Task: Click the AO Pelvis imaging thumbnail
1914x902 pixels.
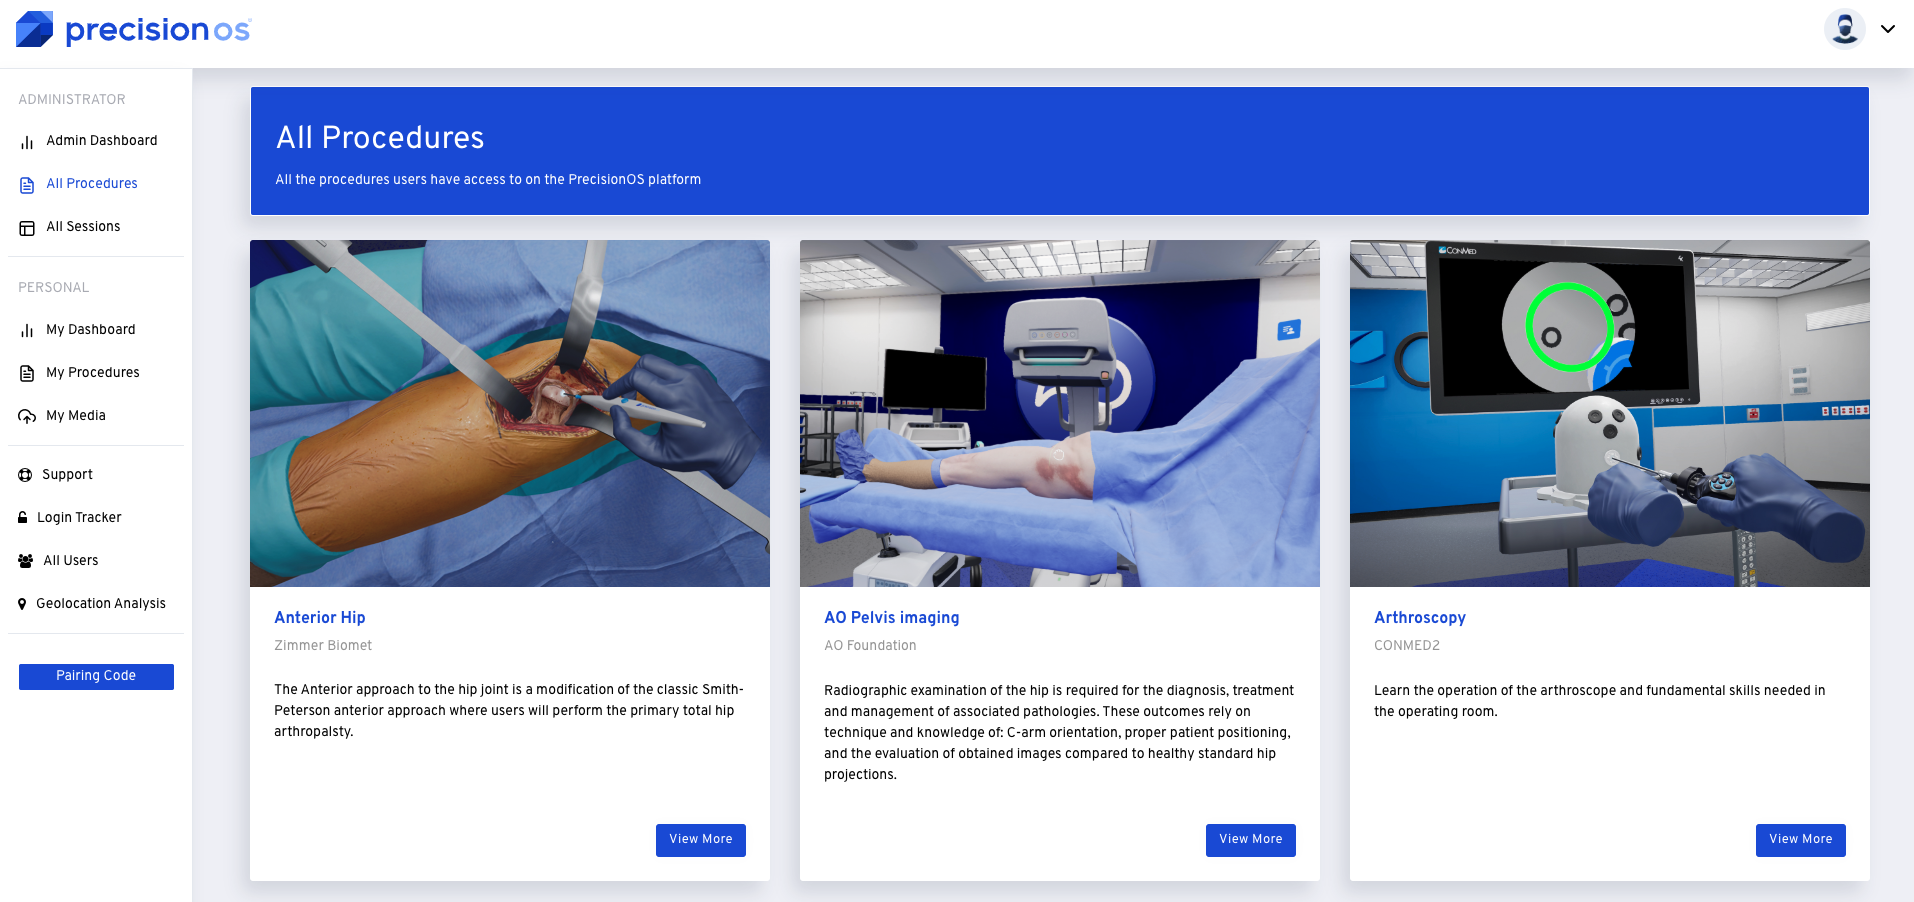Action: pyautogui.click(x=1059, y=413)
